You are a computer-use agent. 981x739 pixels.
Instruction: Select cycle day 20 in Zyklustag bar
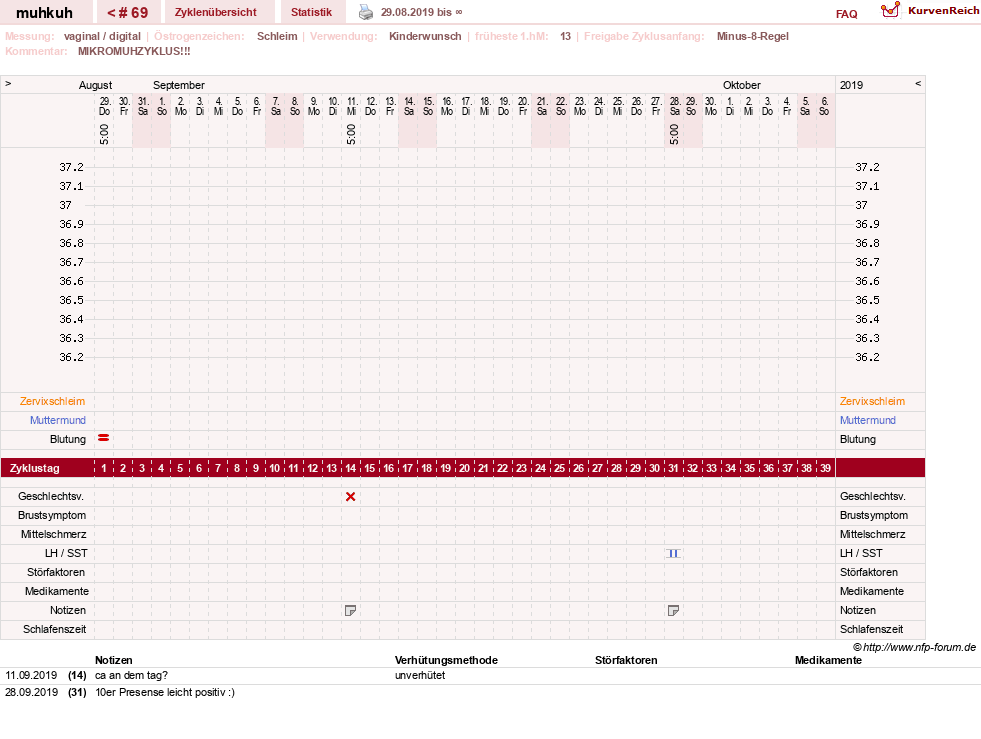(464, 468)
